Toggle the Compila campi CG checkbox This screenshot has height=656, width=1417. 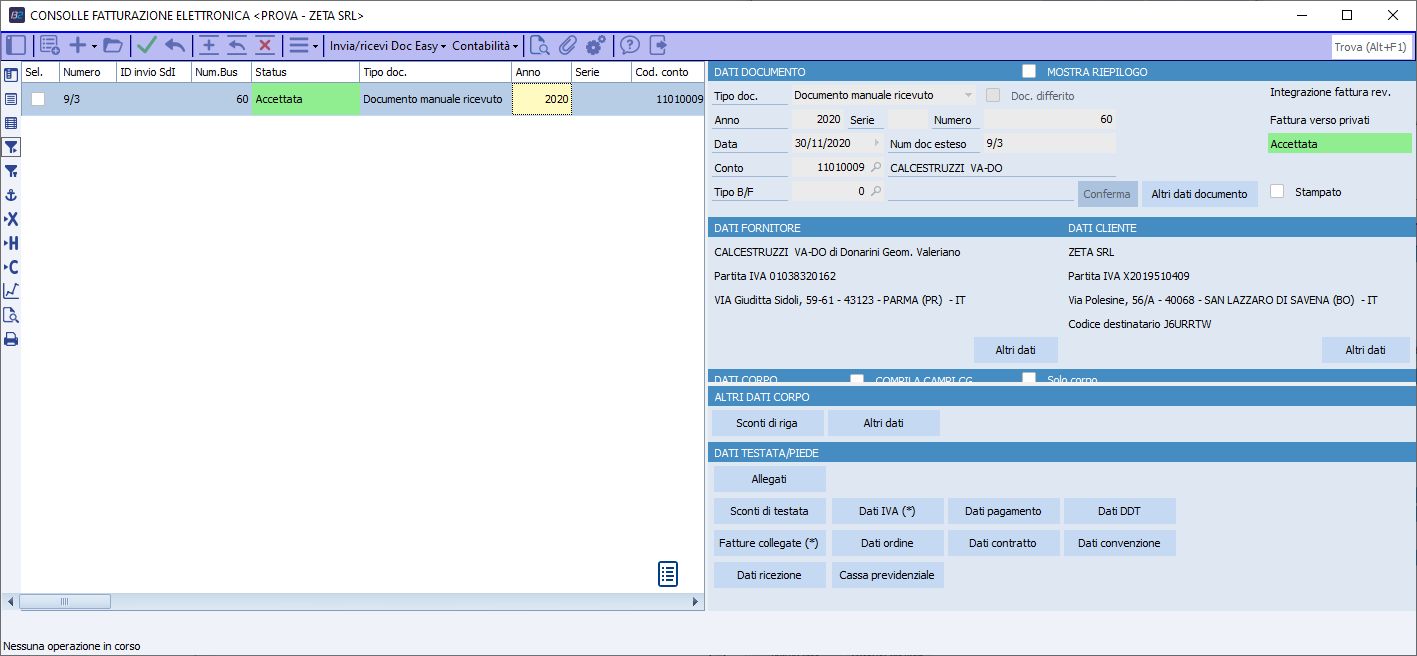857,379
